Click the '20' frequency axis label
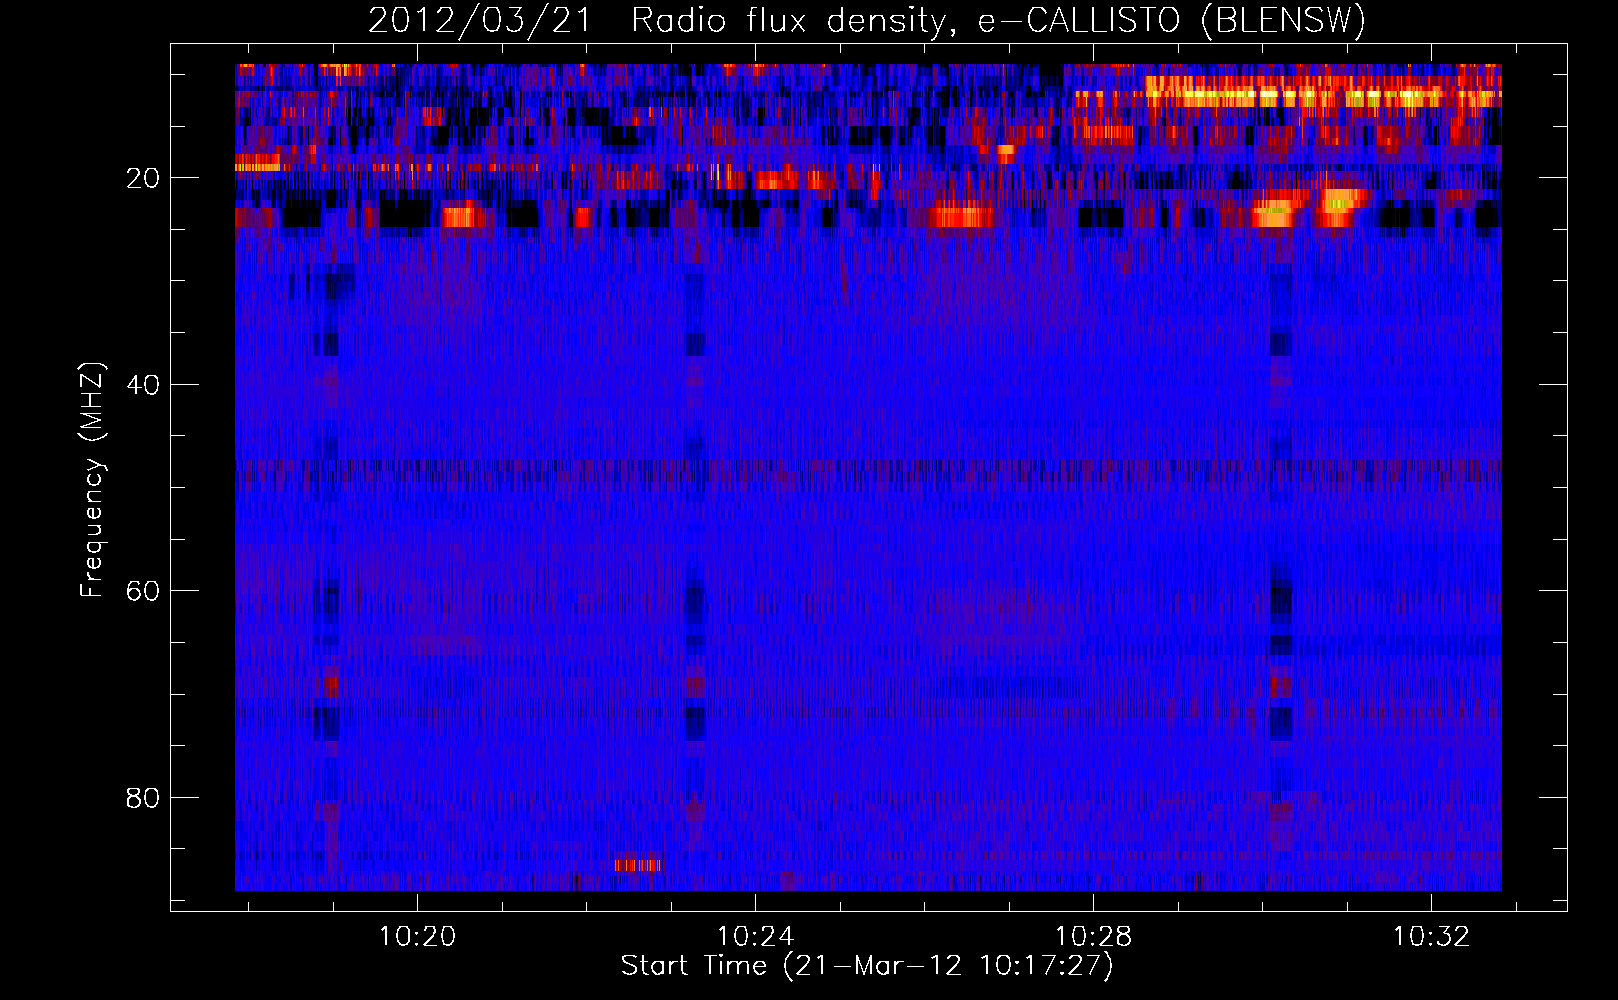Image resolution: width=1618 pixels, height=1000 pixels. tap(143, 178)
